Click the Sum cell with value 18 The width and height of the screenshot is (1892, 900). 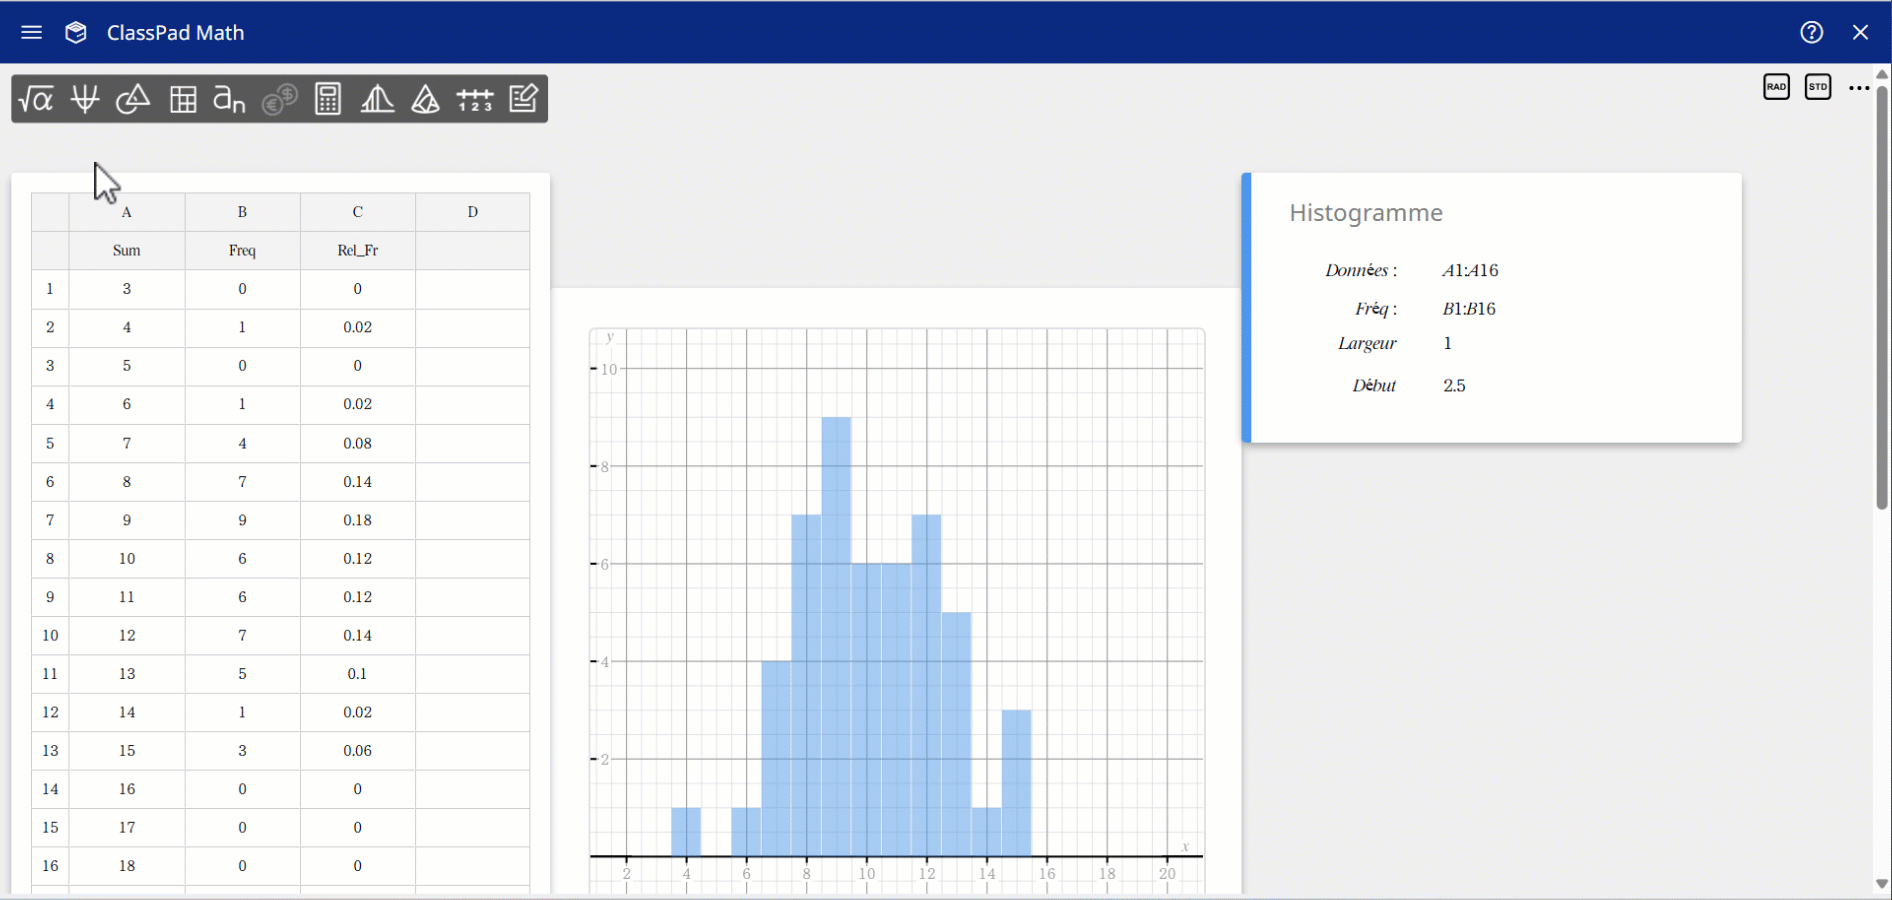127,866
